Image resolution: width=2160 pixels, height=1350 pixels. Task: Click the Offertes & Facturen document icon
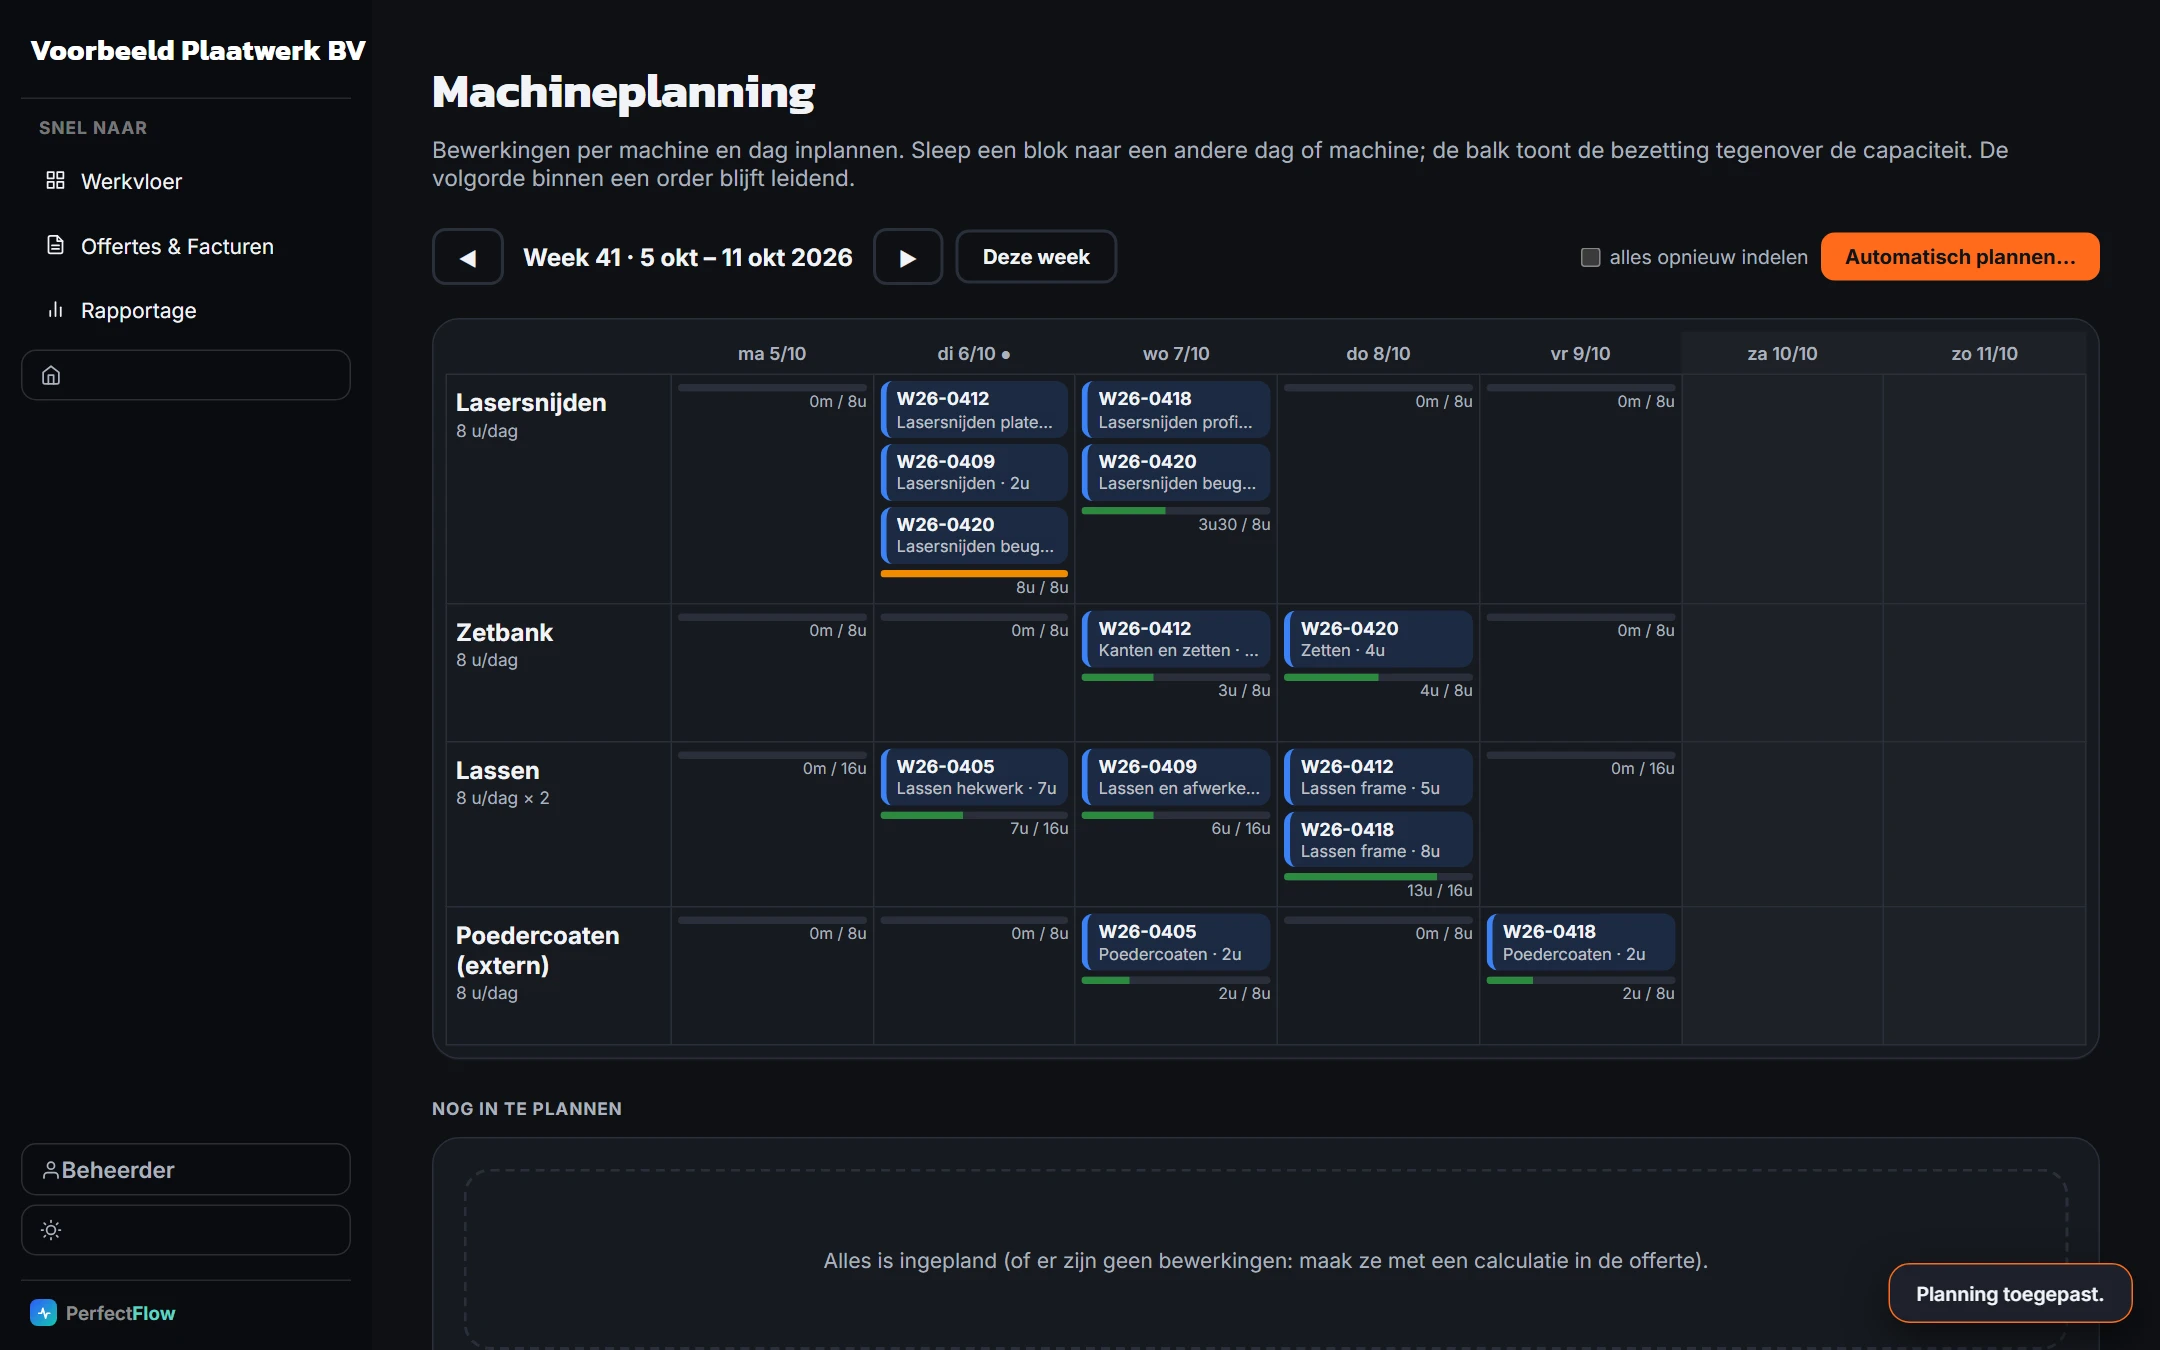[55, 246]
